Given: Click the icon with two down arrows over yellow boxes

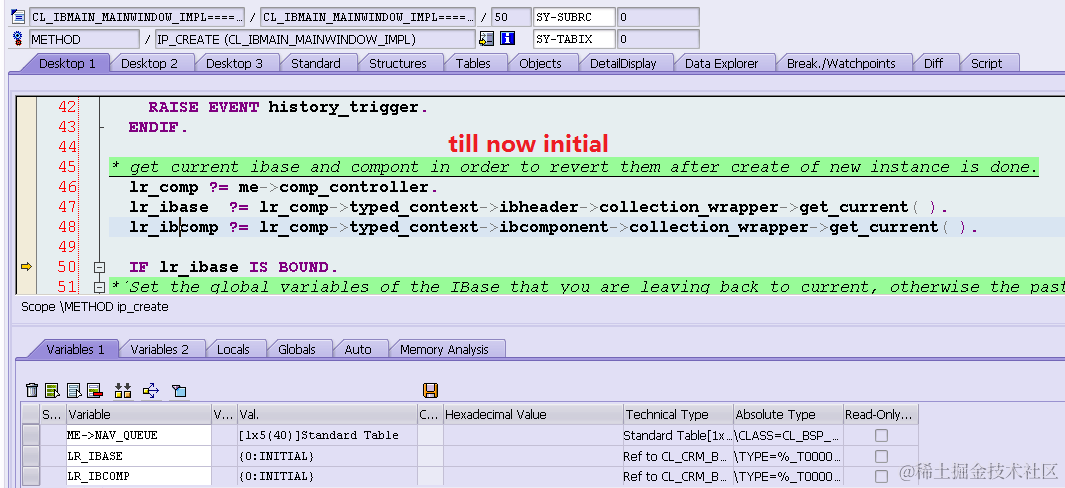Looking at the screenshot, I should click(x=123, y=390).
